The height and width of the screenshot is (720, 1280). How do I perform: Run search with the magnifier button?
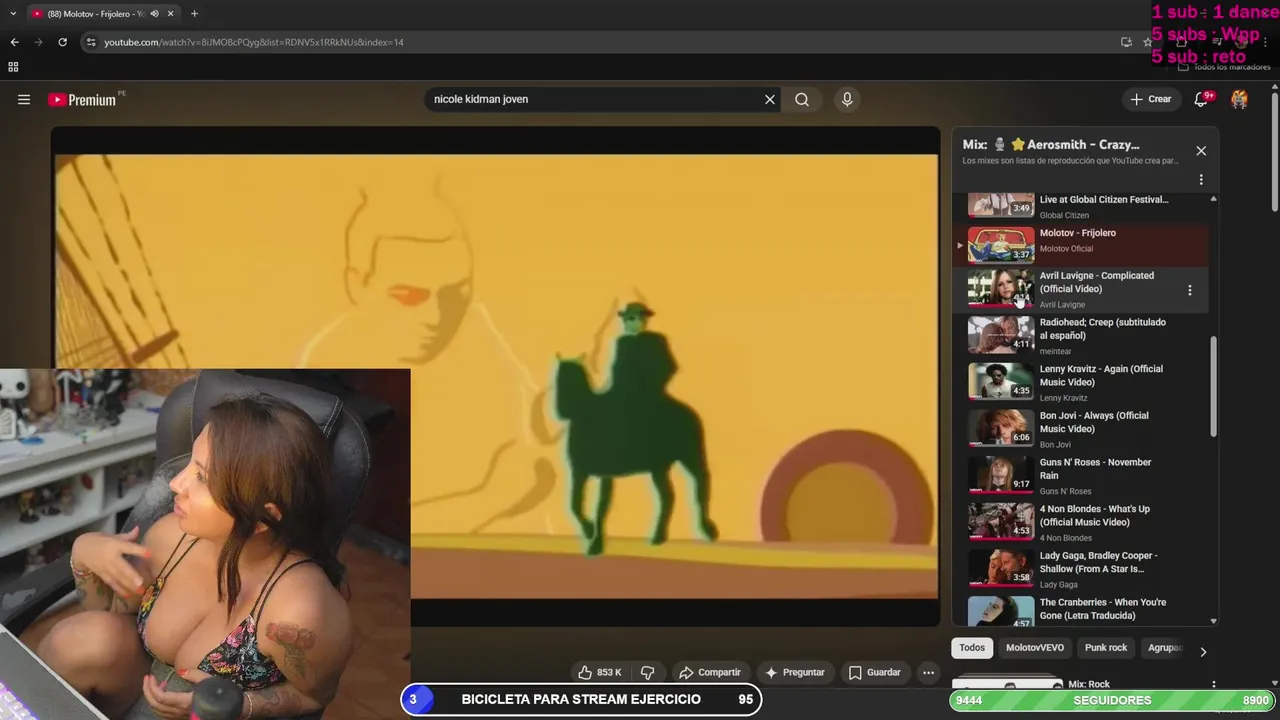pyautogui.click(x=802, y=99)
